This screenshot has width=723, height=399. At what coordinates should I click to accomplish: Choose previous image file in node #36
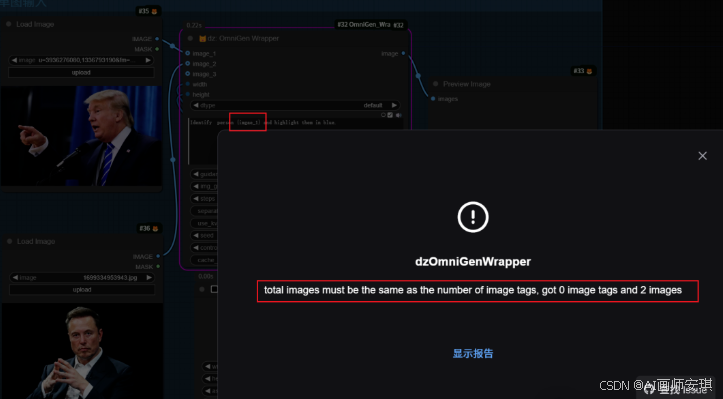(15, 278)
